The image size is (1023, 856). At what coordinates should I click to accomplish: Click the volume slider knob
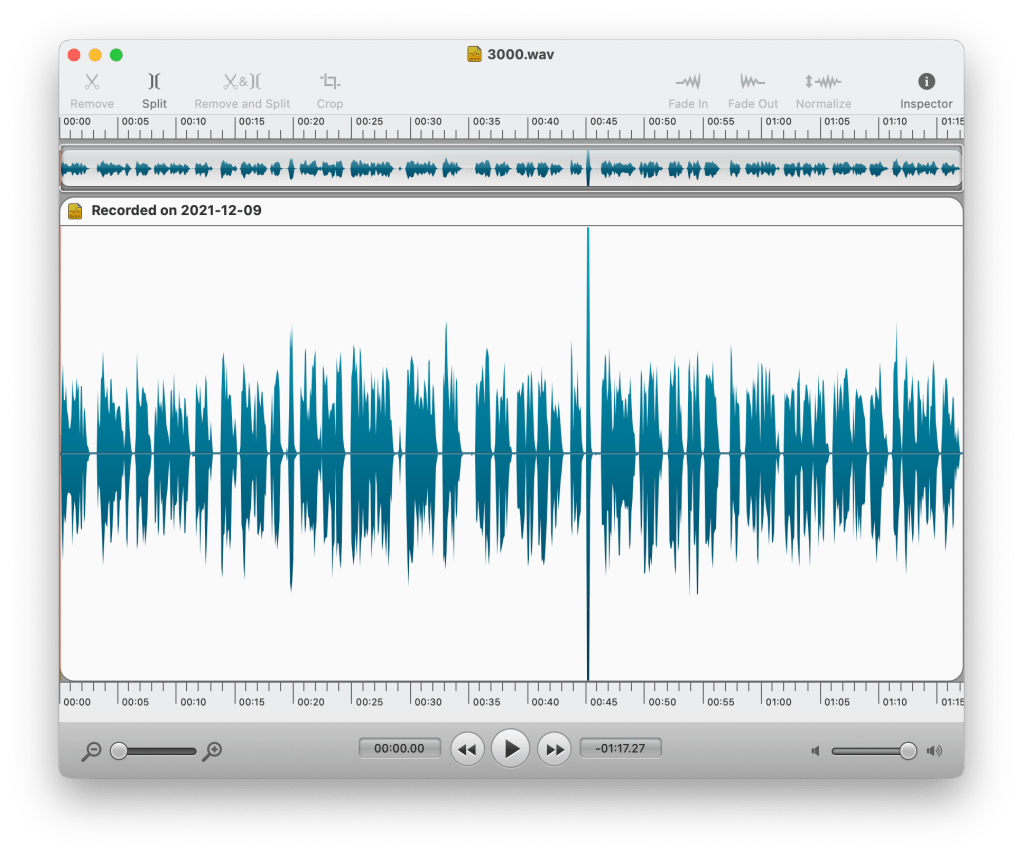click(907, 751)
